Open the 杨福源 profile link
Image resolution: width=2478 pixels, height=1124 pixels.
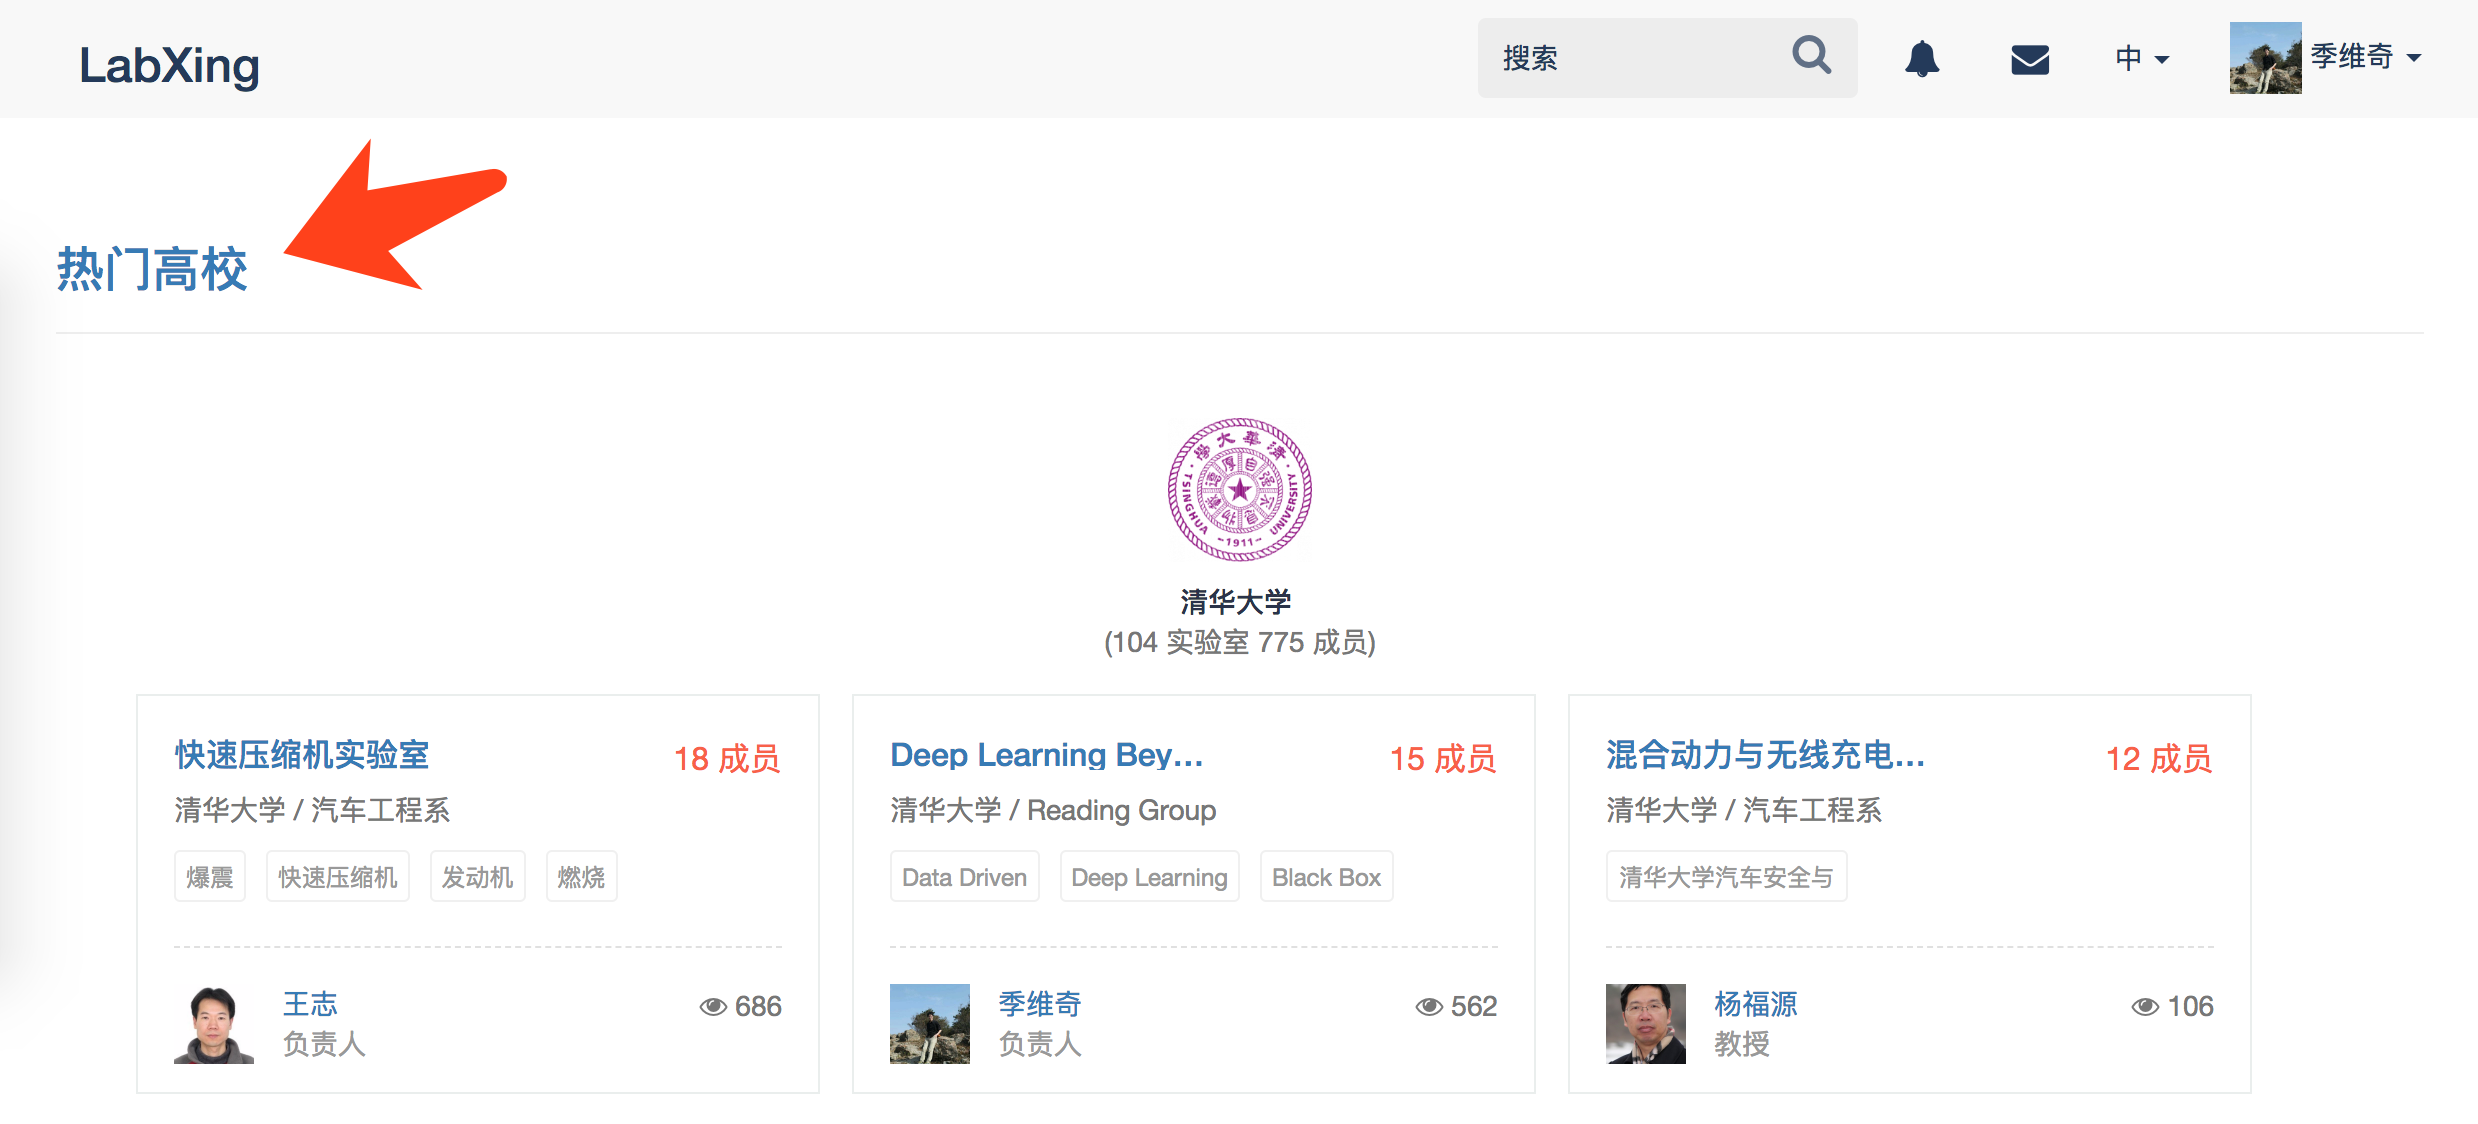pos(1756,1004)
